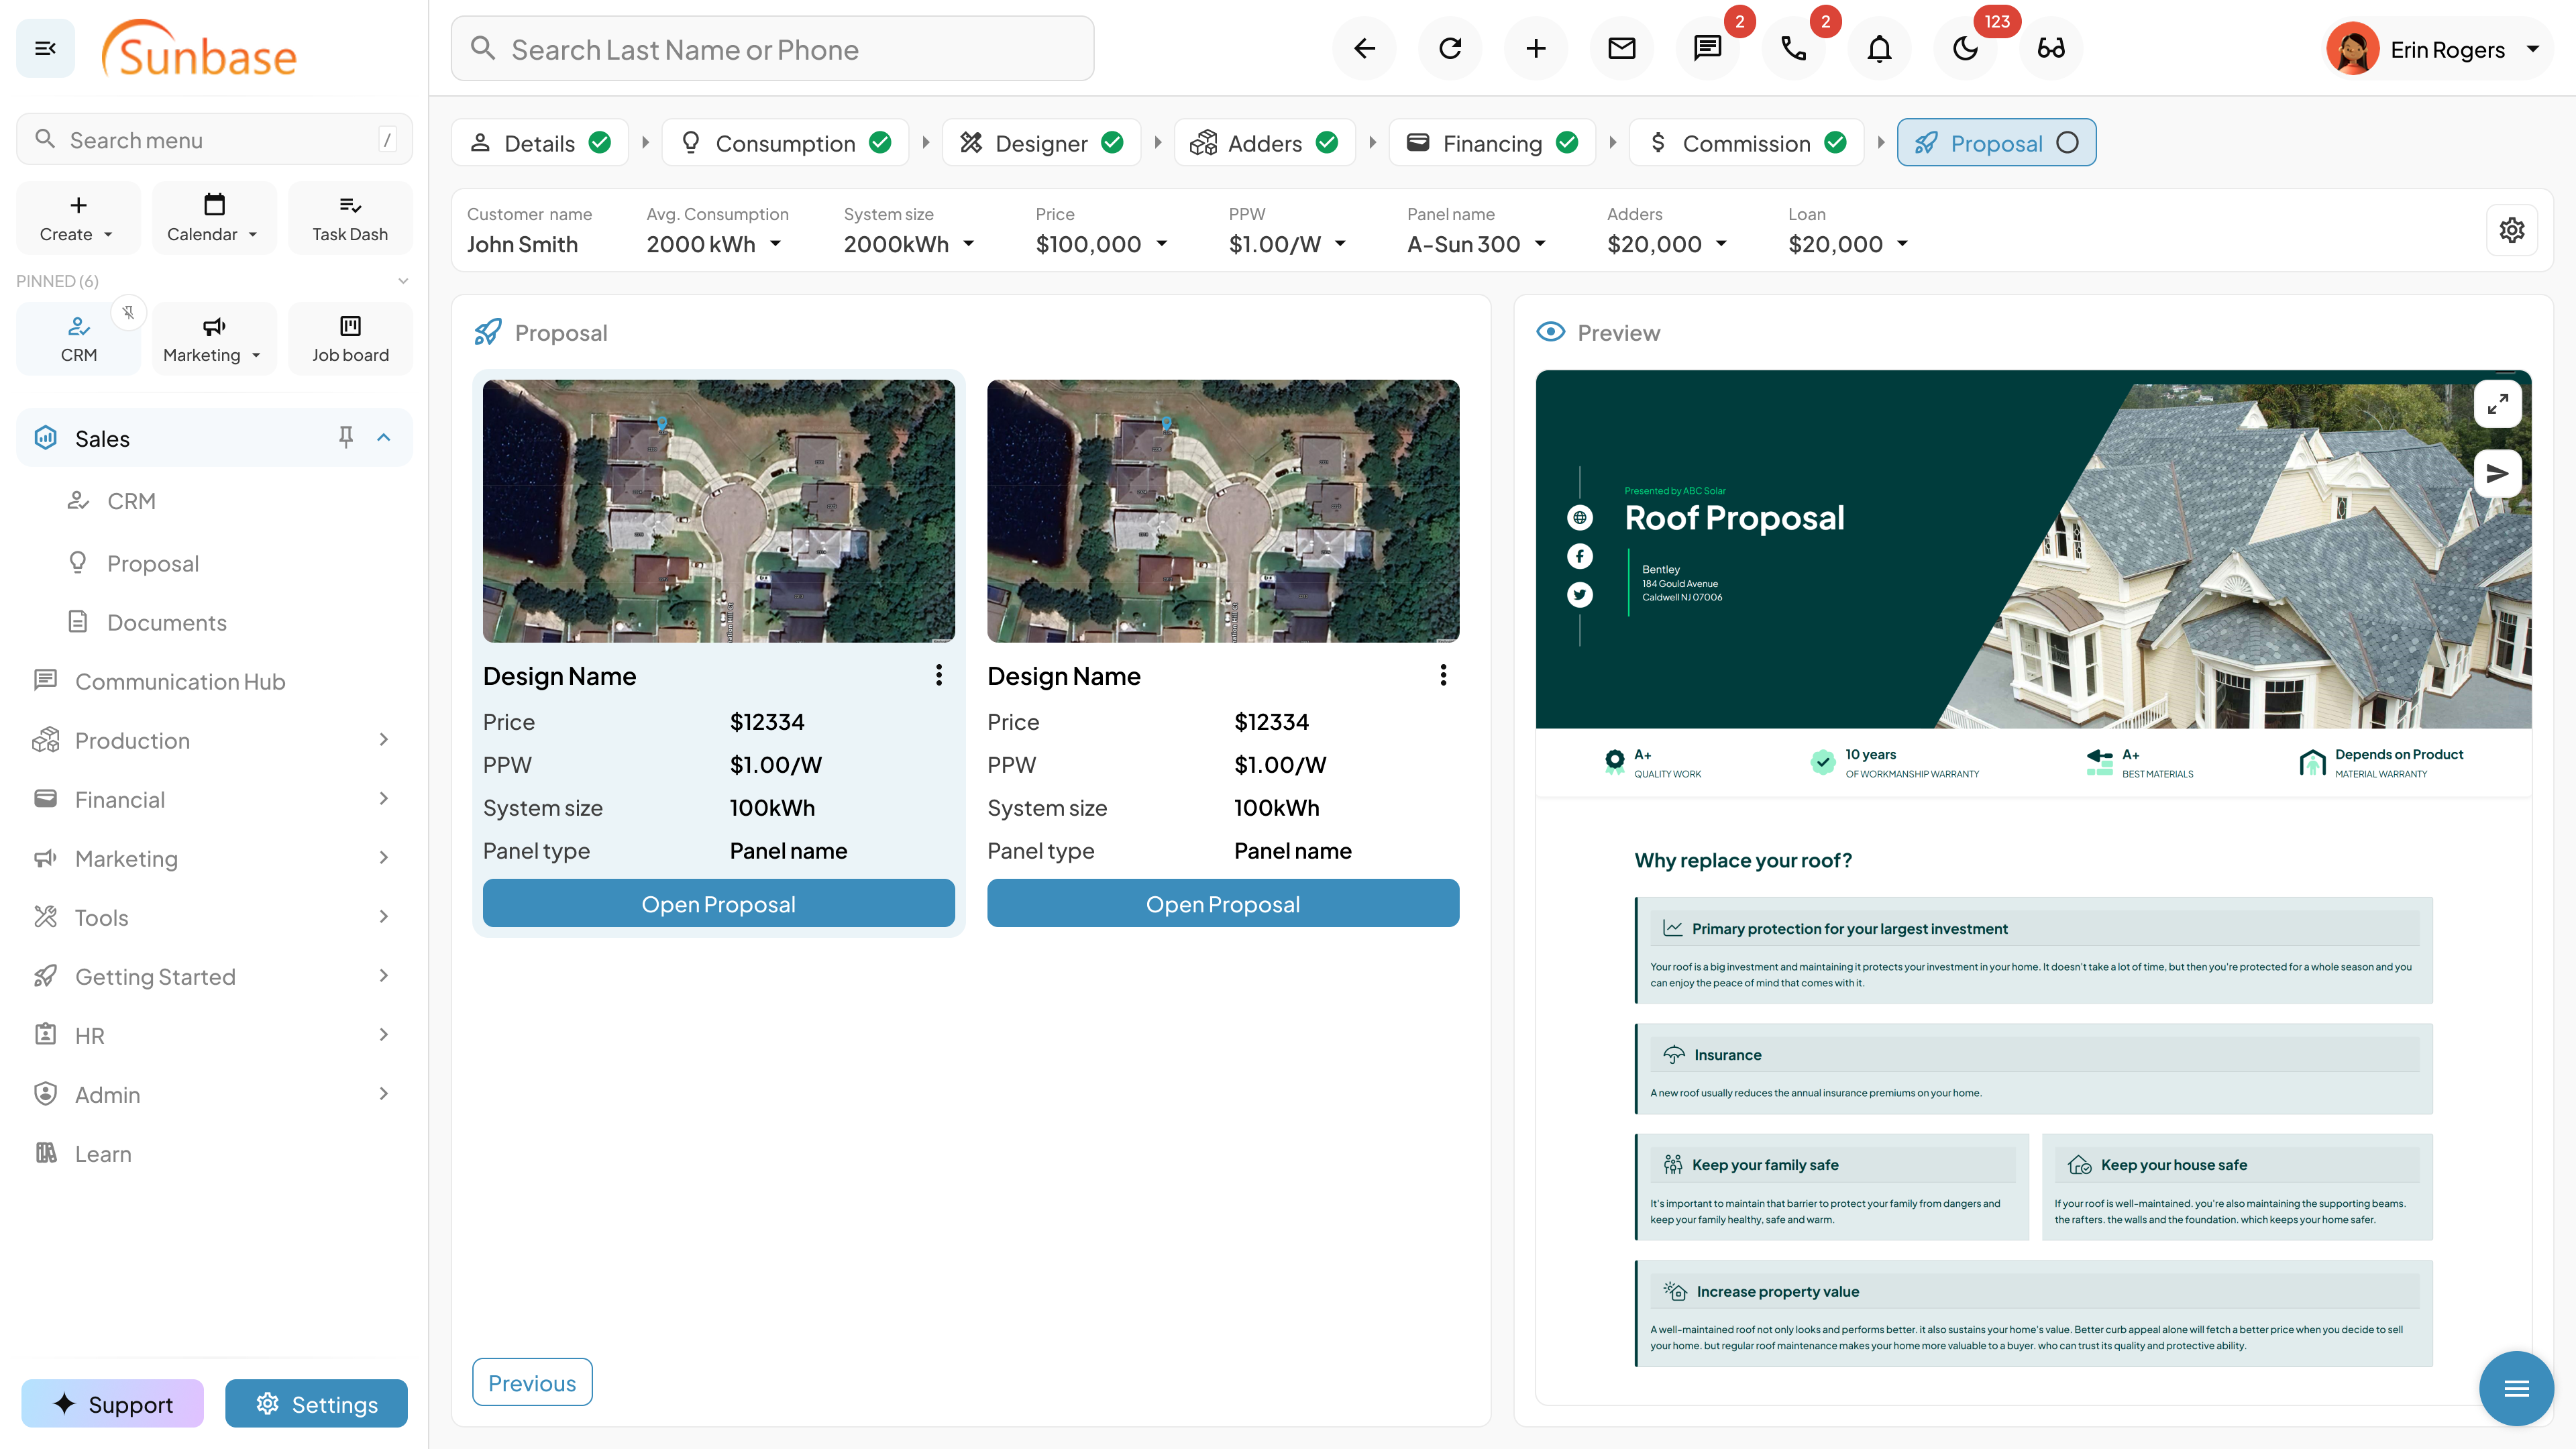Viewport: 2576px width, 1449px height.
Task: Click send arrow icon on preview
Action: (2497, 473)
